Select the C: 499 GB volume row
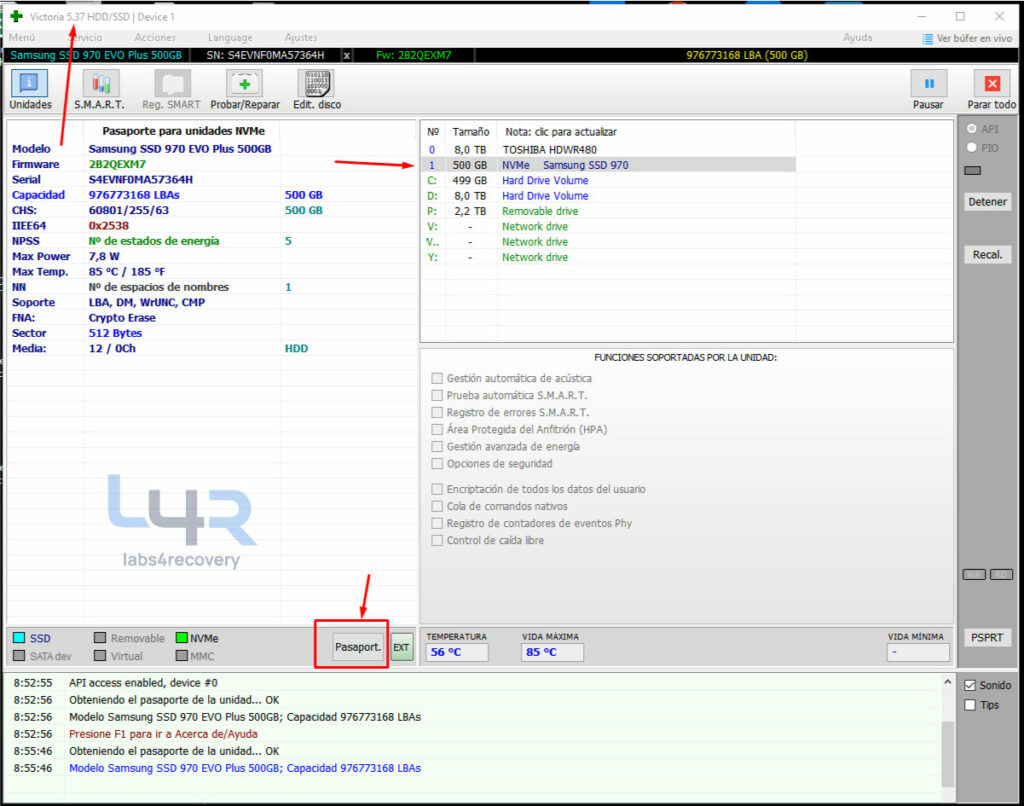This screenshot has width=1024, height=806. [x=609, y=180]
